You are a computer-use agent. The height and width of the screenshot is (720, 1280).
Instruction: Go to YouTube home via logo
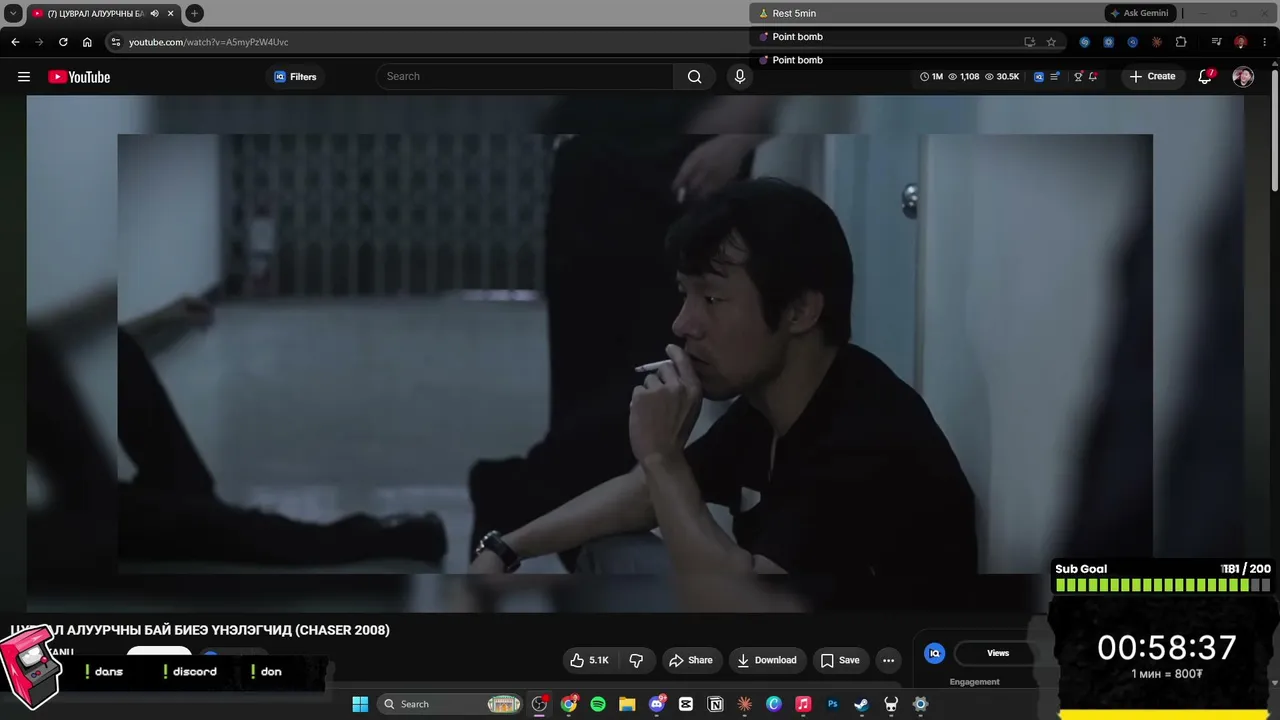[x=79, y=77]
